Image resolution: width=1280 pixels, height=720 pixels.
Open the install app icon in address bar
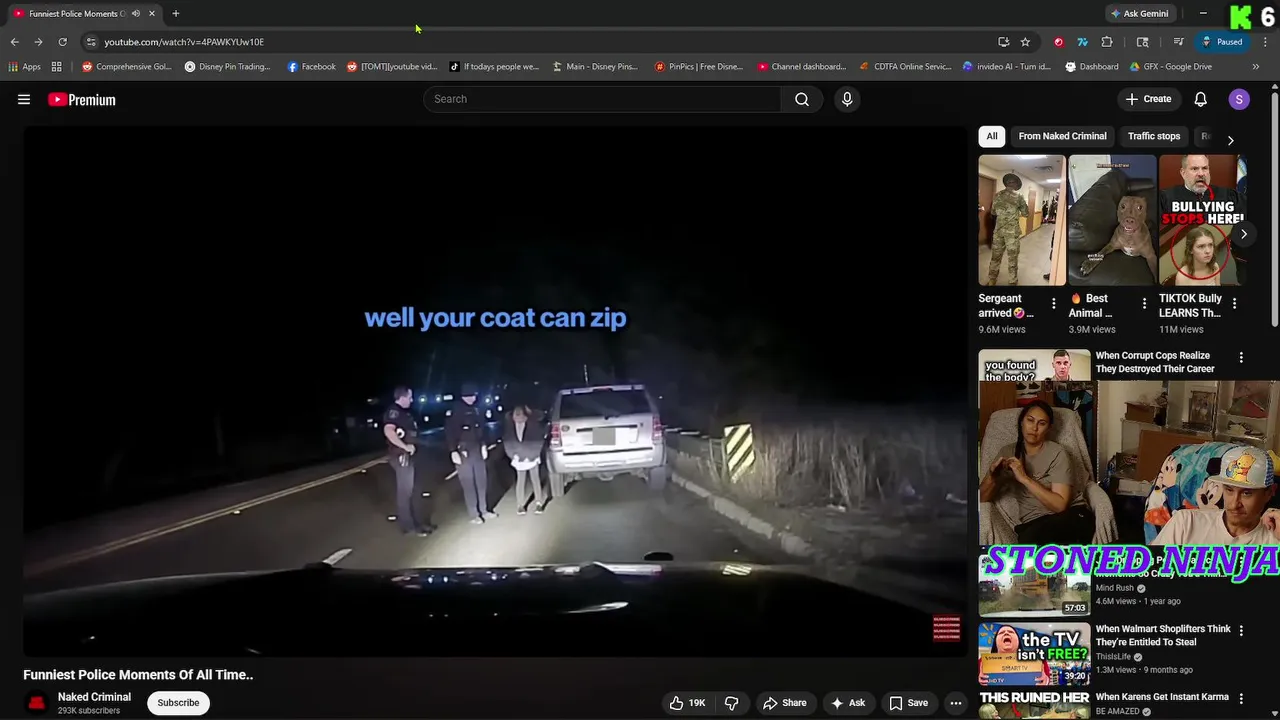click(1003, 42)
